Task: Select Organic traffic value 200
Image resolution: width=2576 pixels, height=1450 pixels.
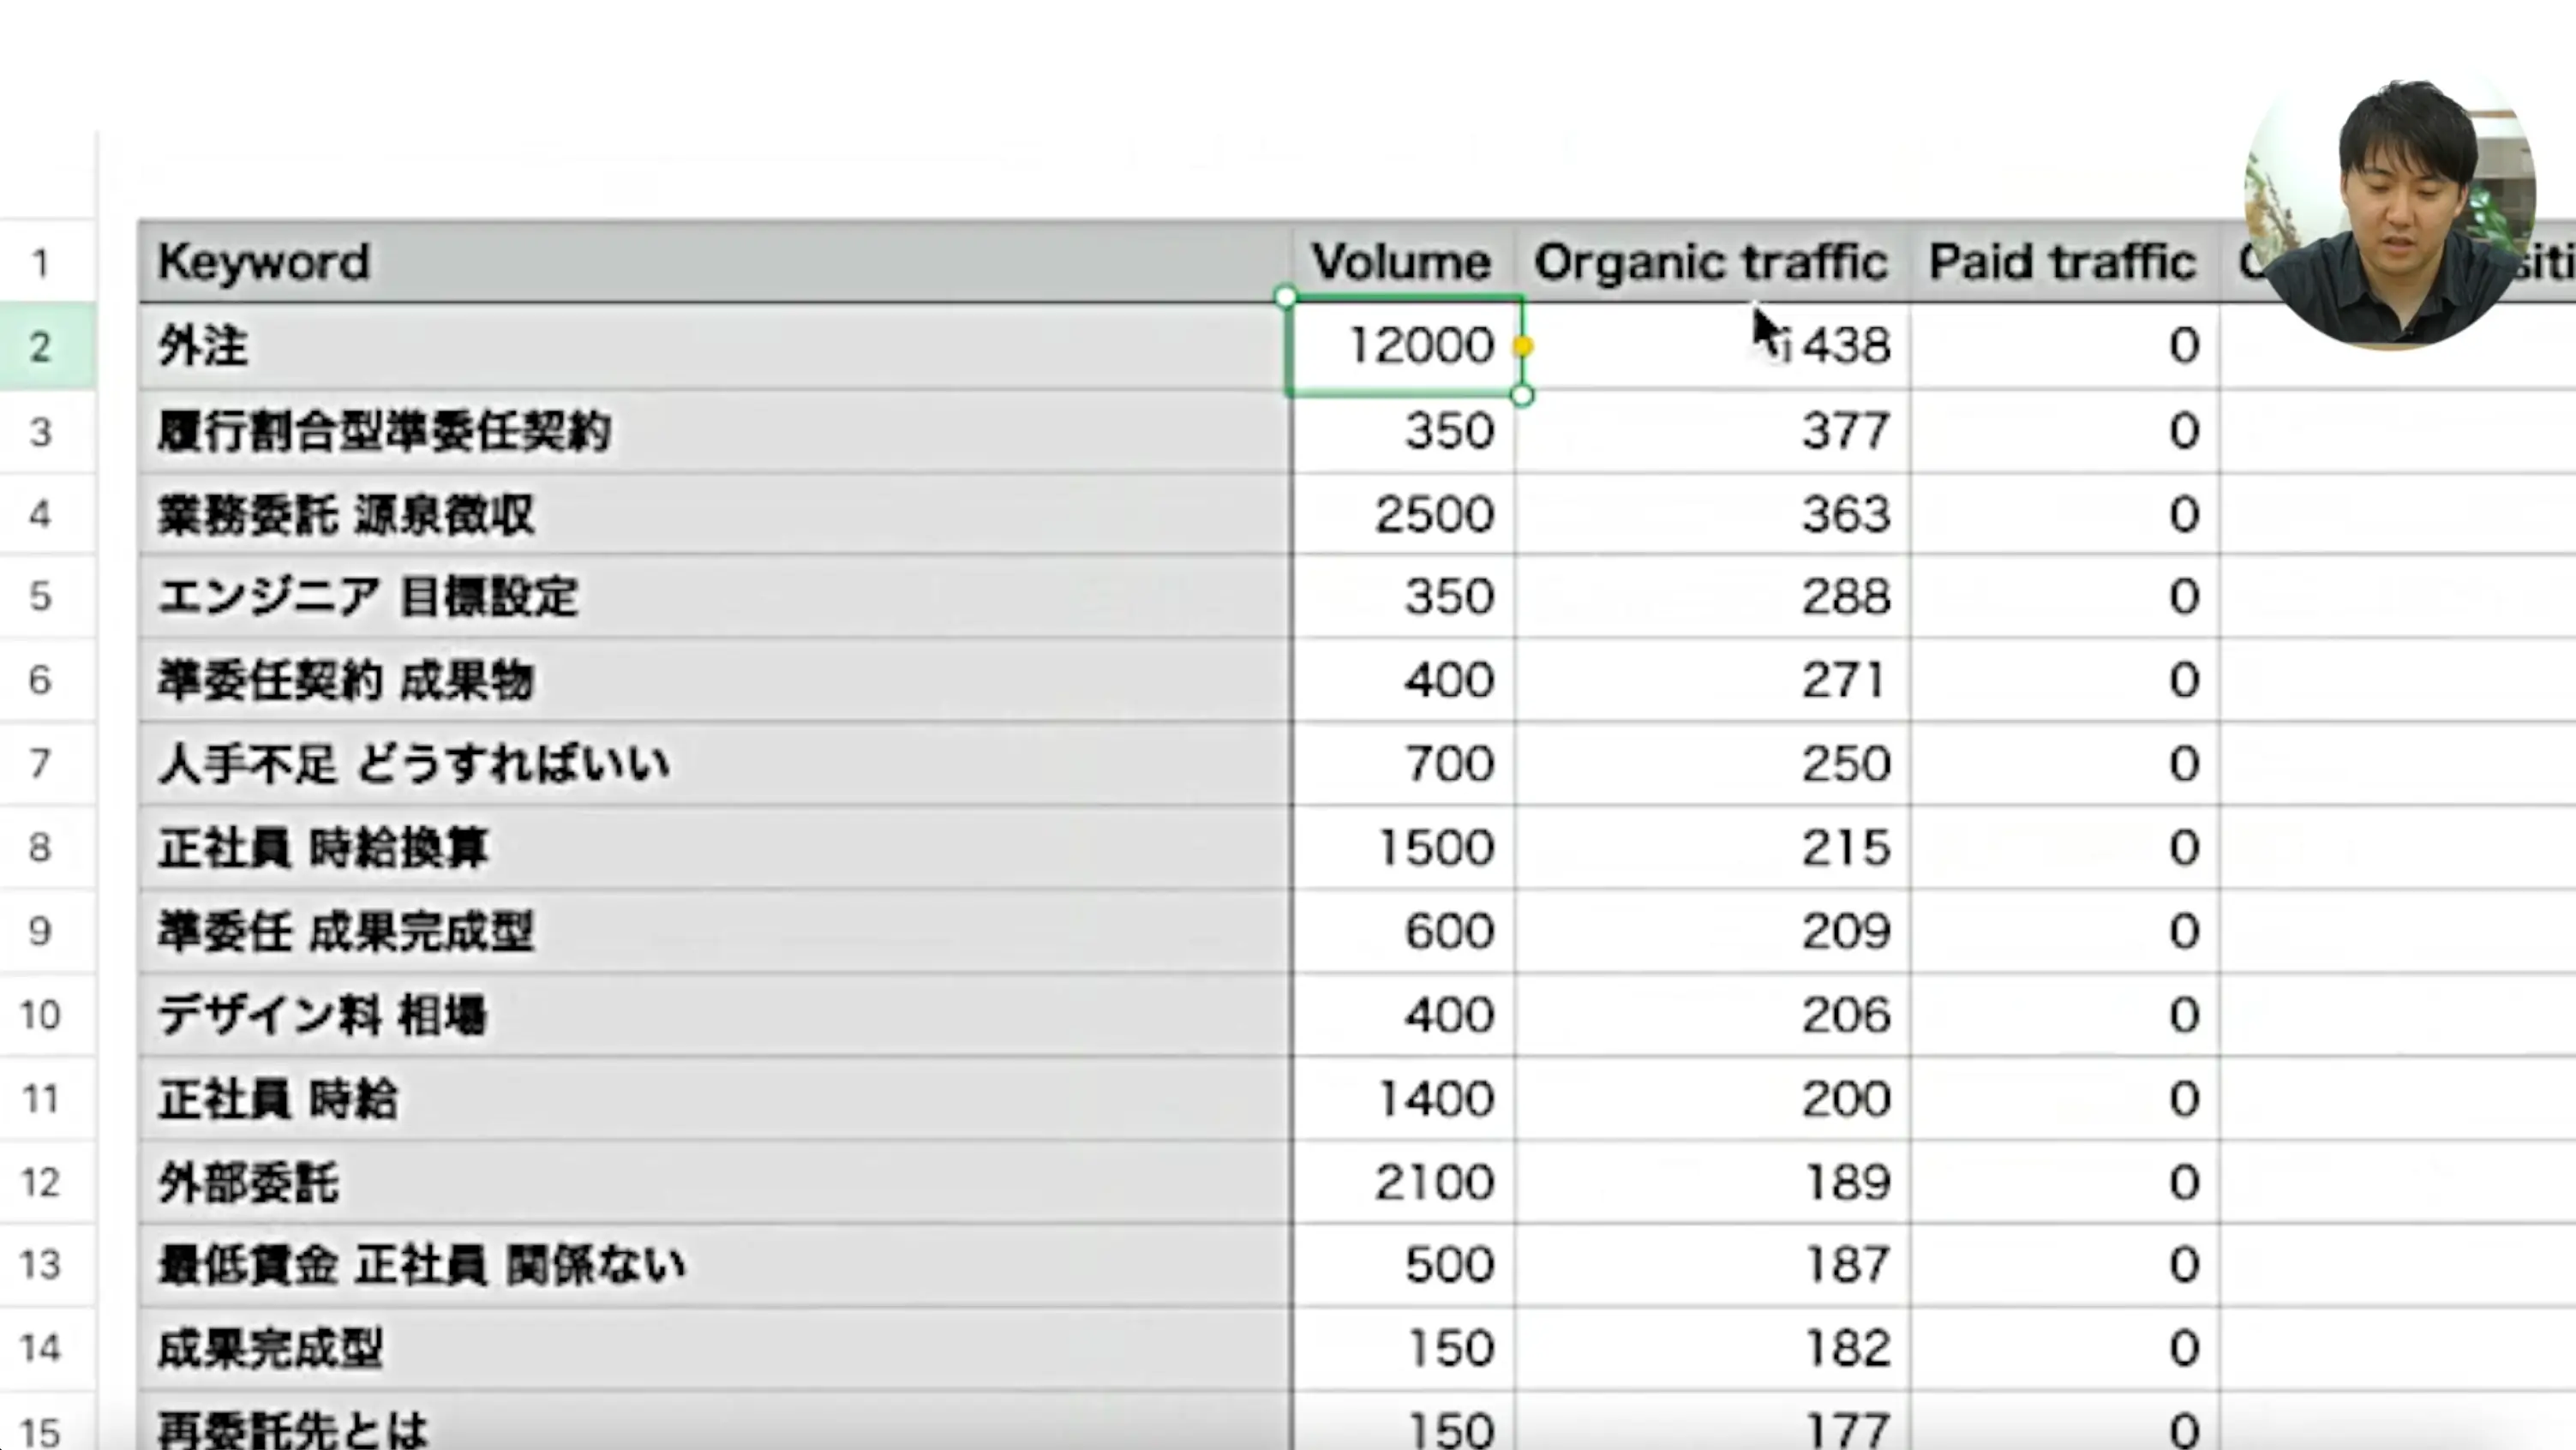Action: [1712, 1099]
